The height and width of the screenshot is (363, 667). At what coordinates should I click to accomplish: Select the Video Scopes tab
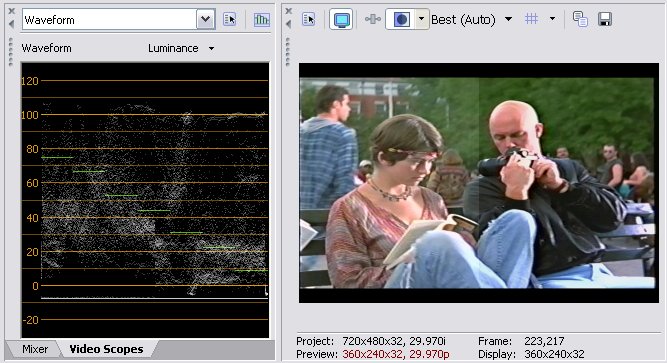coord(106,349)
